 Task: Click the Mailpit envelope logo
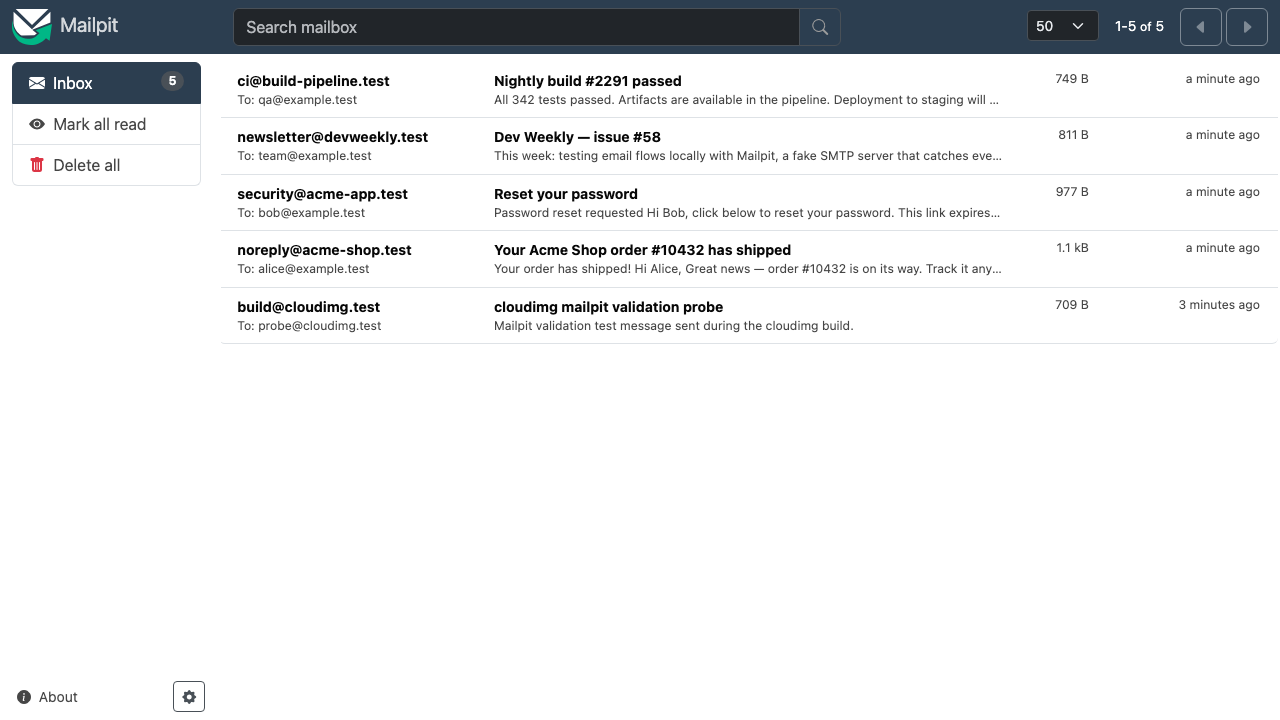coord(31,27)
